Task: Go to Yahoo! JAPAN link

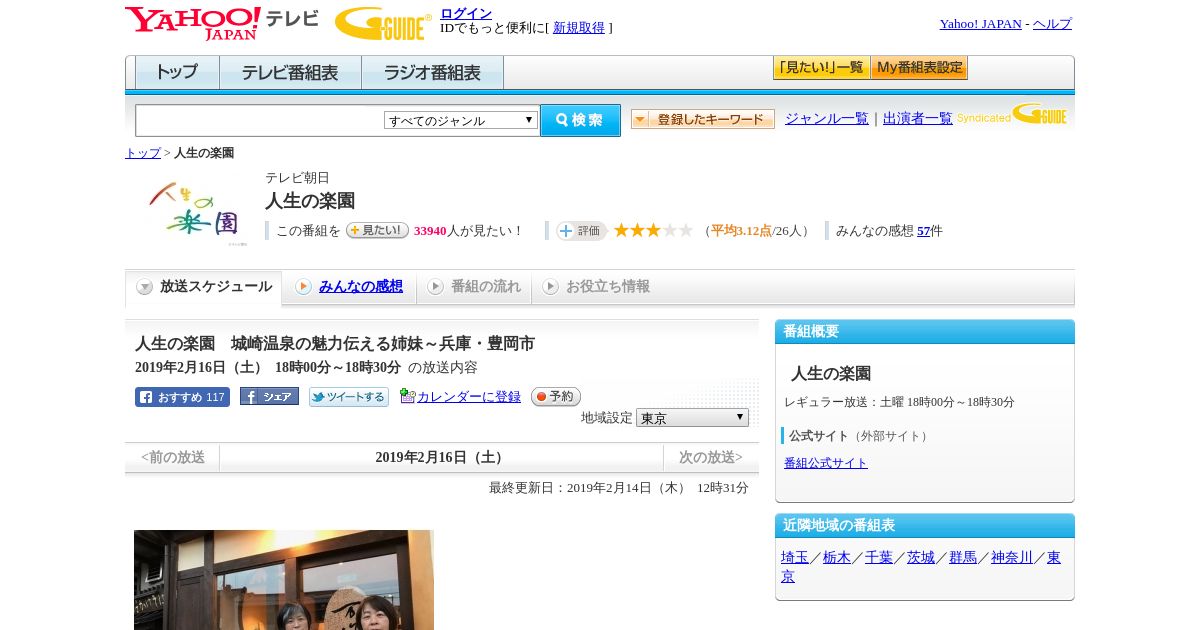Action: (x=980, y=24)
